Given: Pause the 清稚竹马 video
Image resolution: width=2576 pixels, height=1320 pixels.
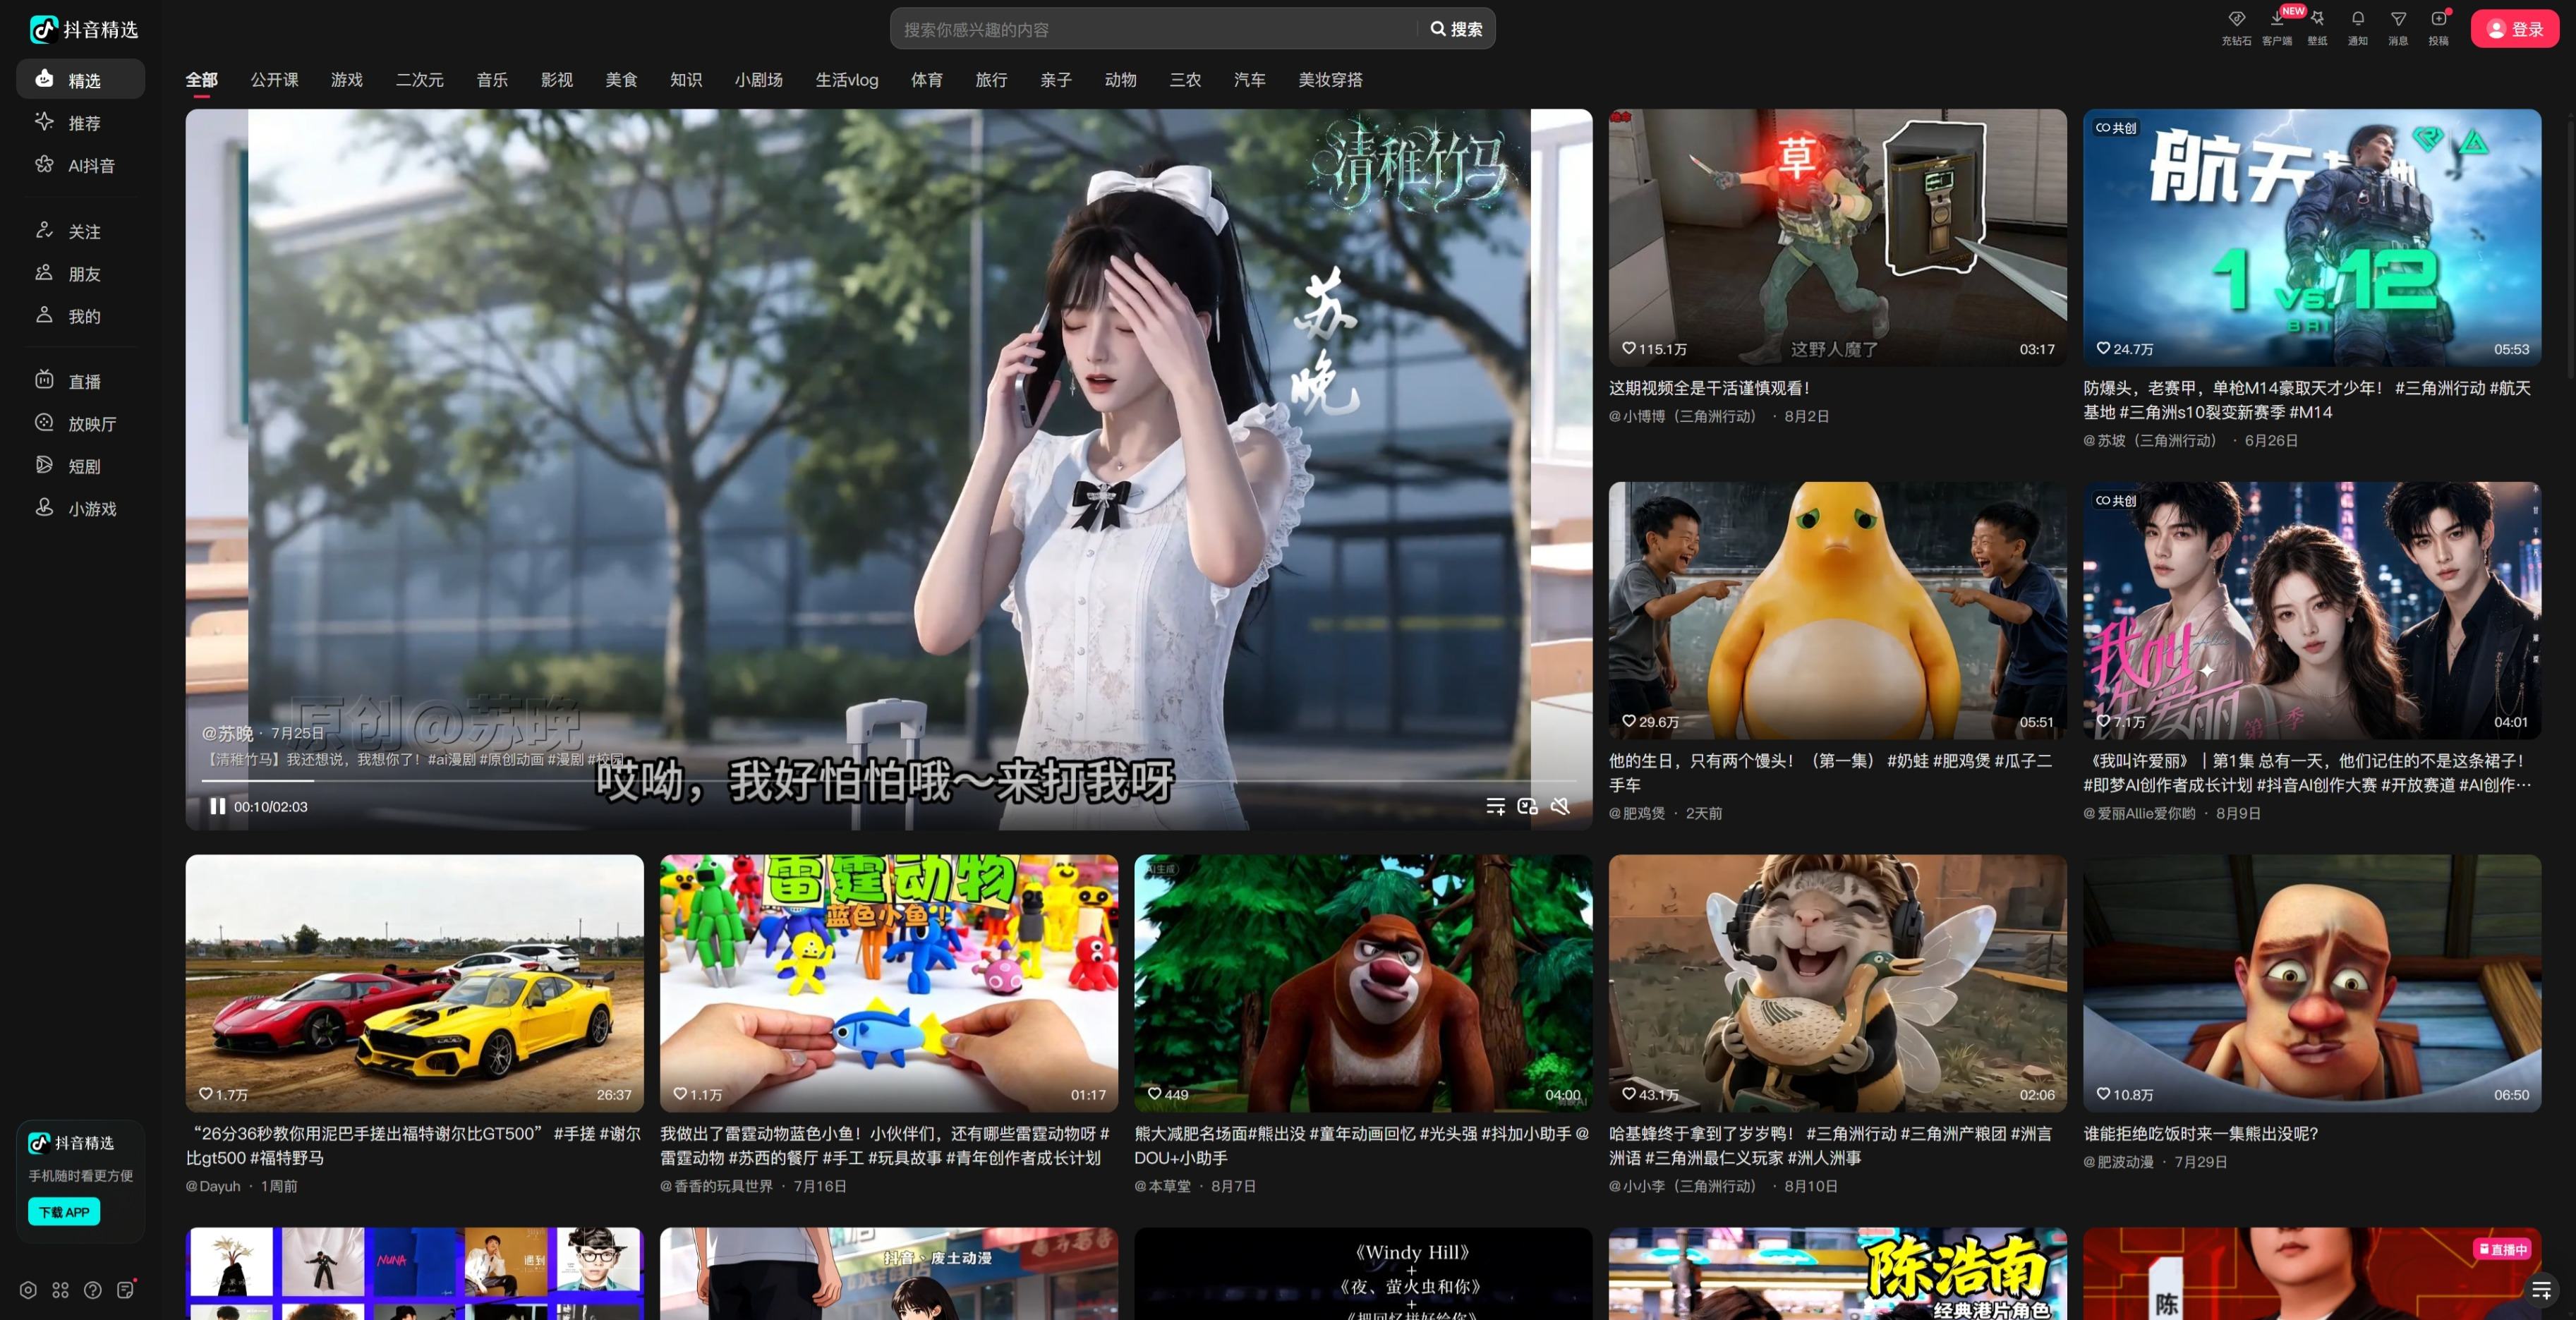Looking at the screenshot, I should tap(217, 806).
